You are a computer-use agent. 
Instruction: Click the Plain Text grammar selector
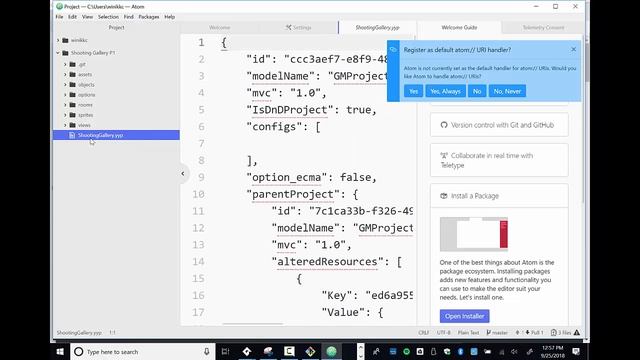468,333
